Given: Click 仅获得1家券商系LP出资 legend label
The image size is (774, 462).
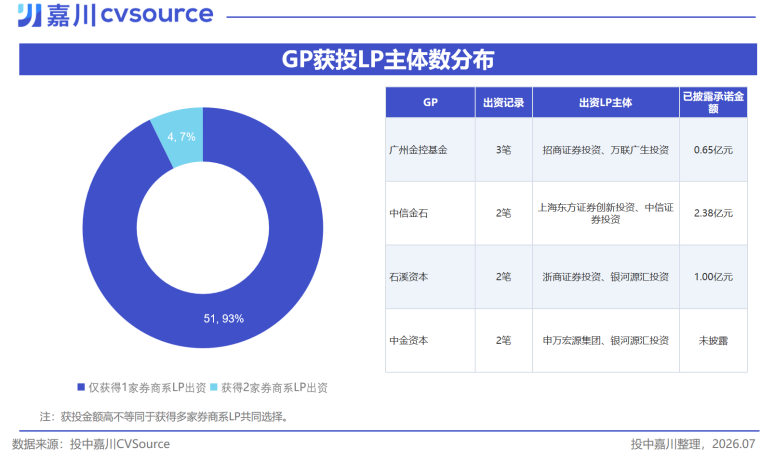Looking at the screenshot, I should point(147,387).
